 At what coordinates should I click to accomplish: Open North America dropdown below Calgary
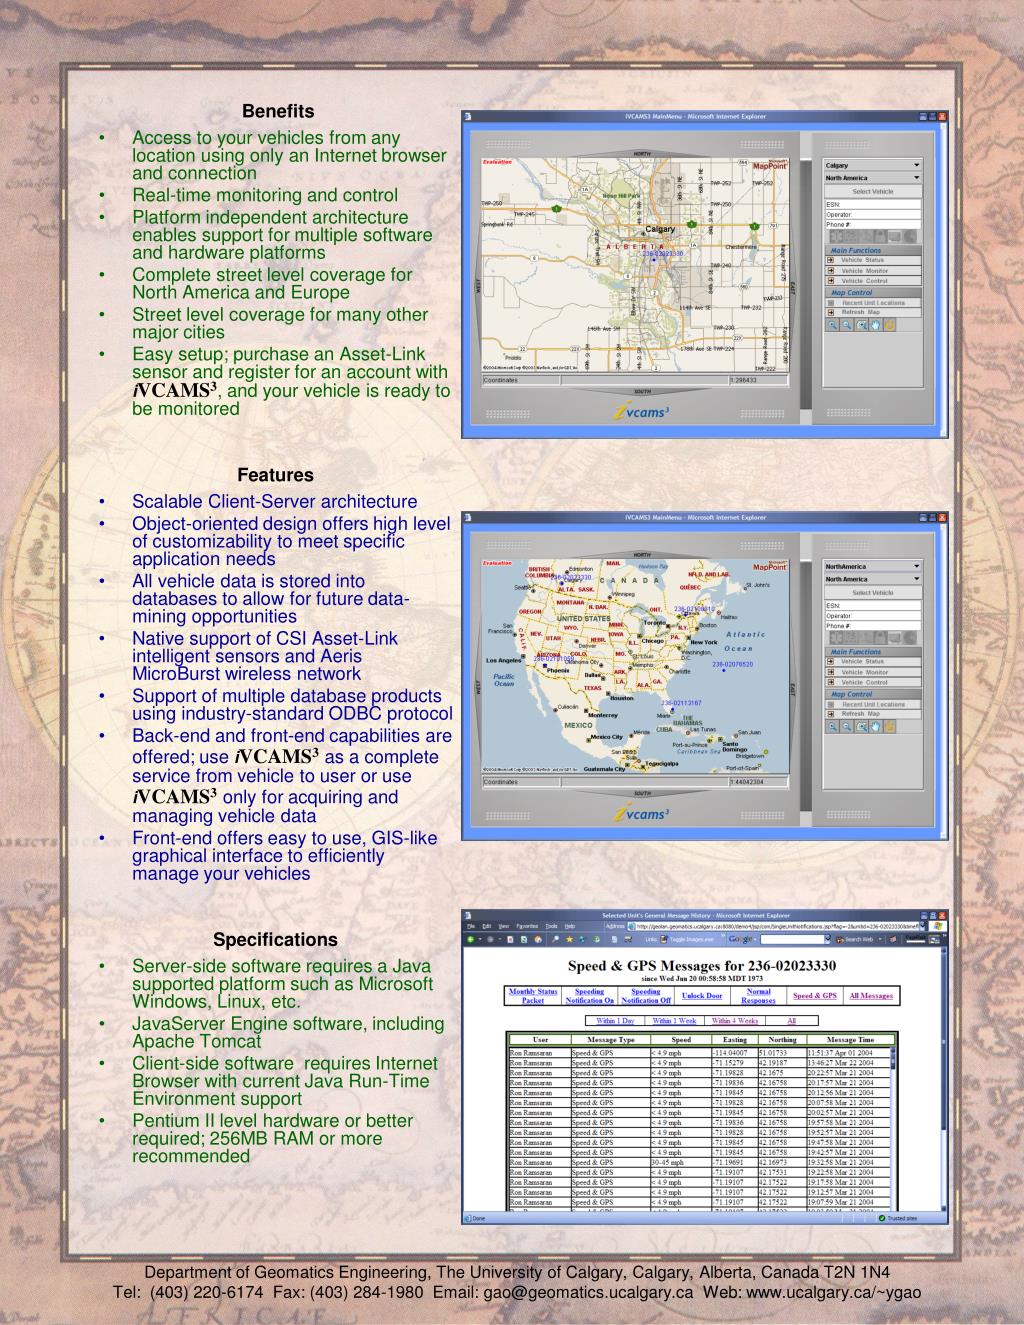click(873, 178)
